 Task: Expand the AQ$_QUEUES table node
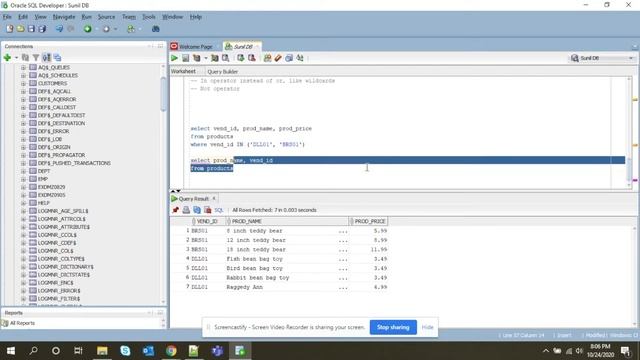23,67
